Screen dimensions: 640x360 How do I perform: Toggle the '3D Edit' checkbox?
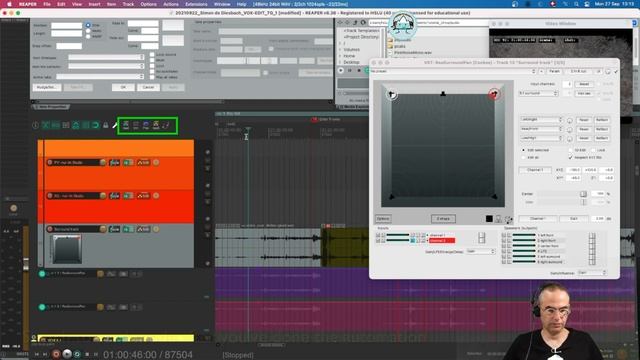pyautogui.click(x=570, y=150)
